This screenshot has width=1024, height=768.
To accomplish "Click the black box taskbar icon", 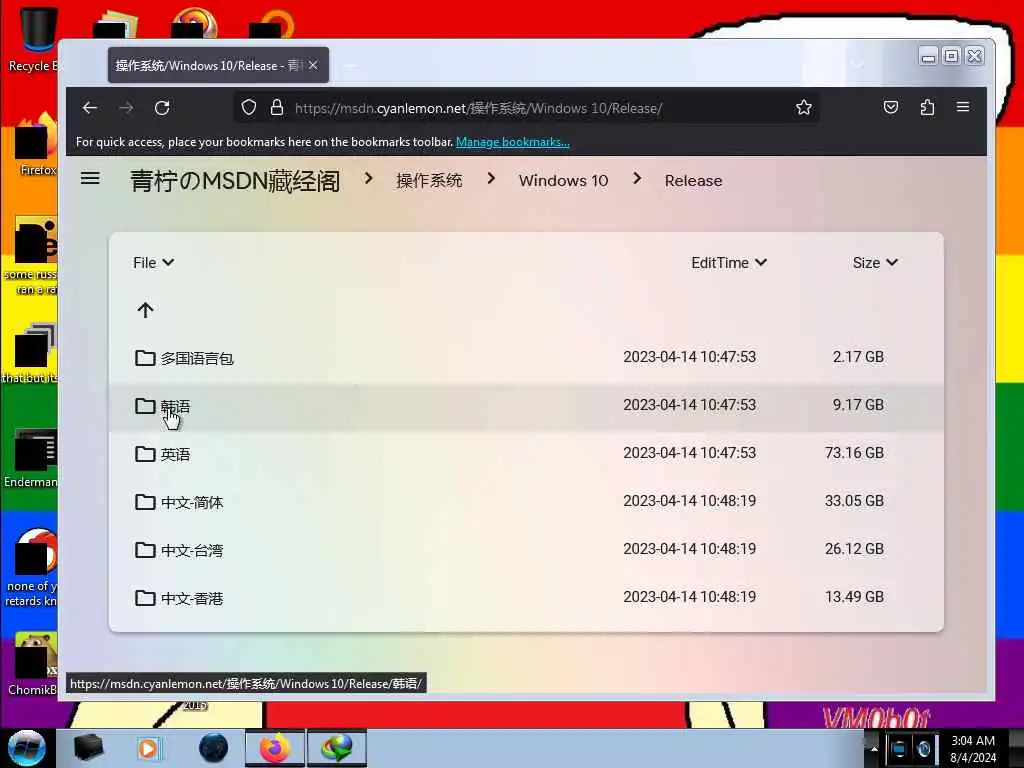I will 88,748.
